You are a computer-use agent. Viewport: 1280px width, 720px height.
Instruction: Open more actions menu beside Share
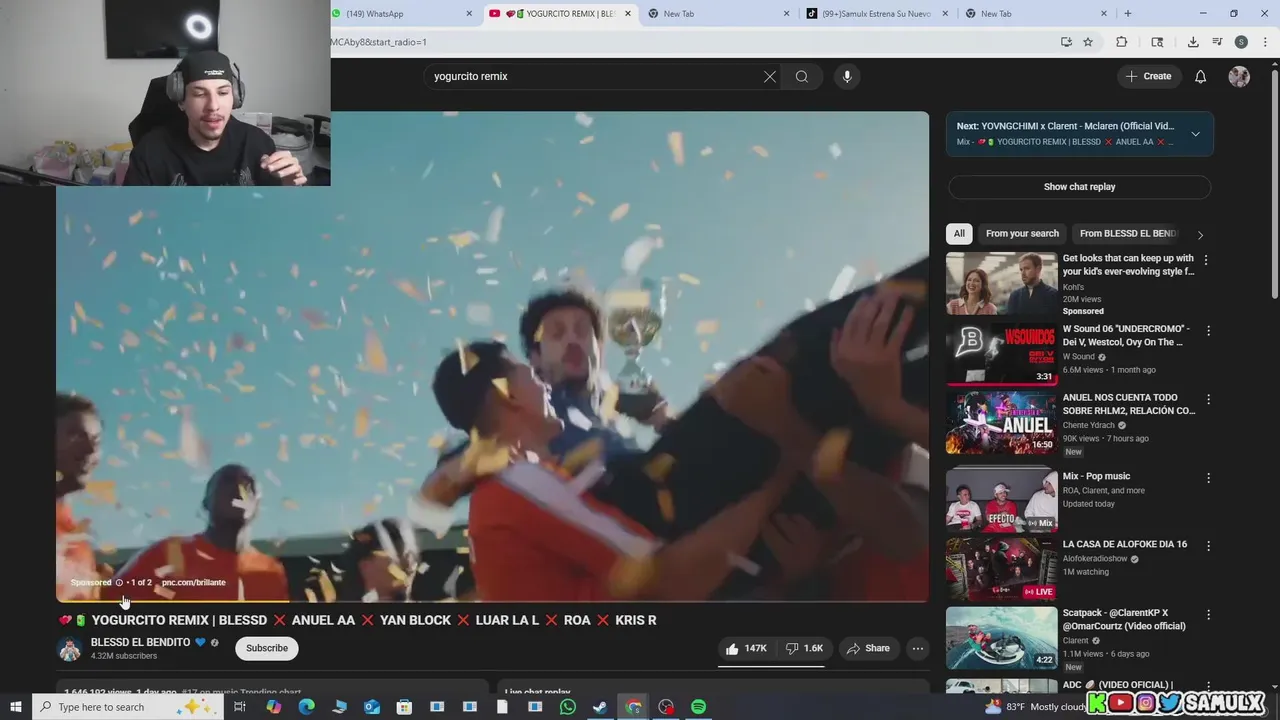click(x=917, y=649)
